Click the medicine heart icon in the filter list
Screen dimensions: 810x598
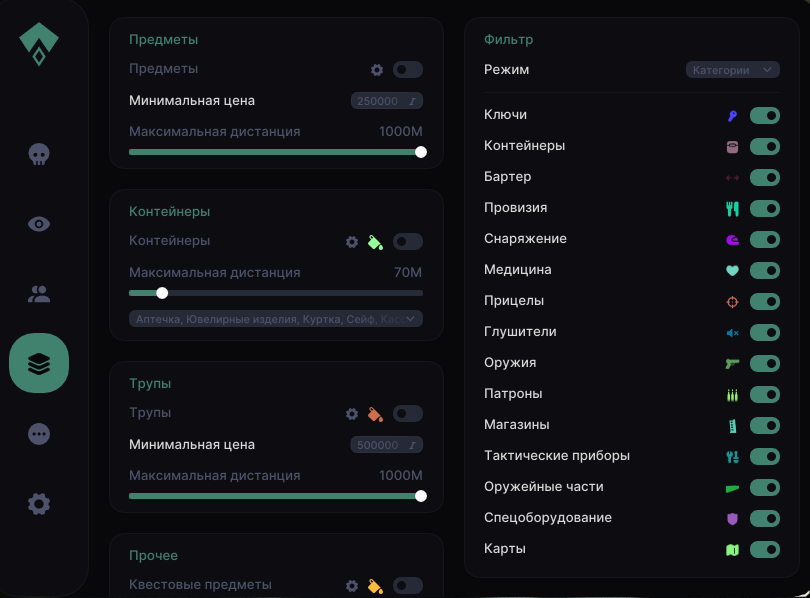[x=732, y=270]
